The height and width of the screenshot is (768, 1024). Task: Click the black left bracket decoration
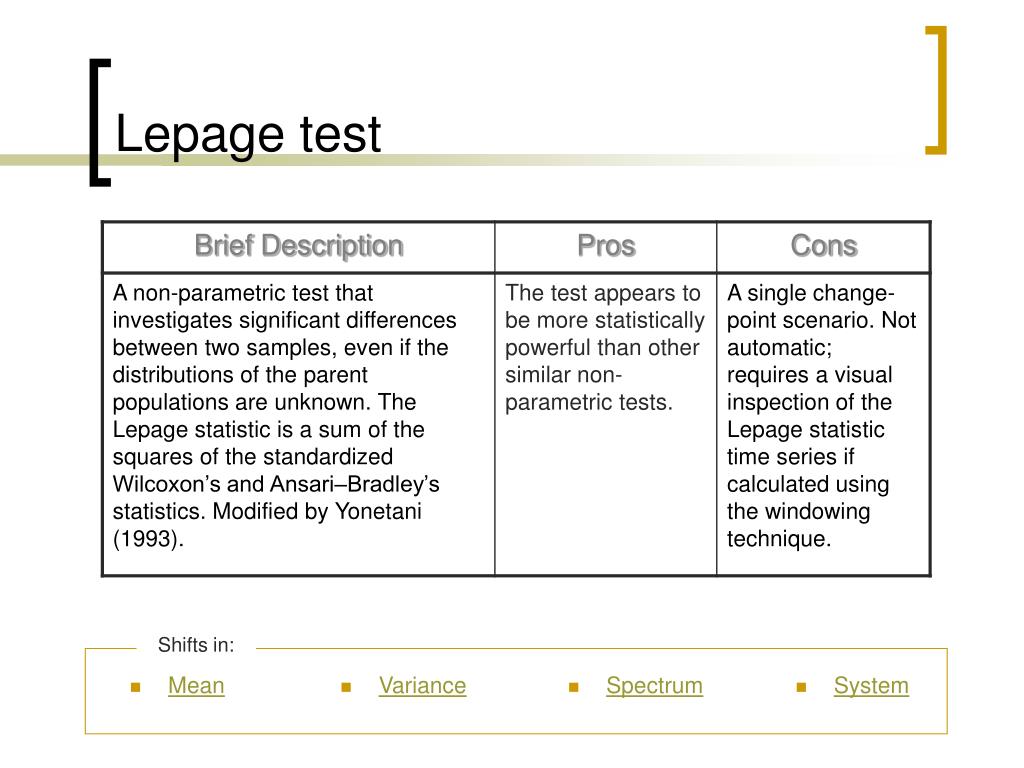[x=97, y=122]
